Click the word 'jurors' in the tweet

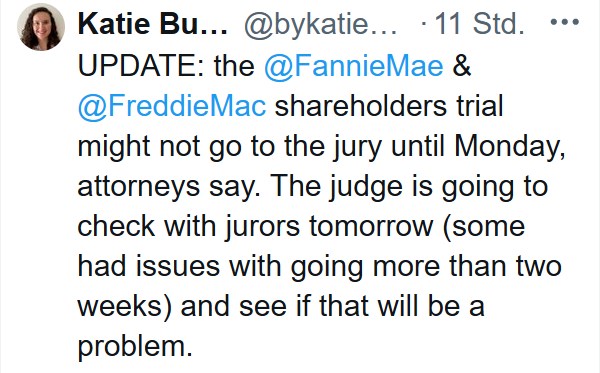[262, 227]
